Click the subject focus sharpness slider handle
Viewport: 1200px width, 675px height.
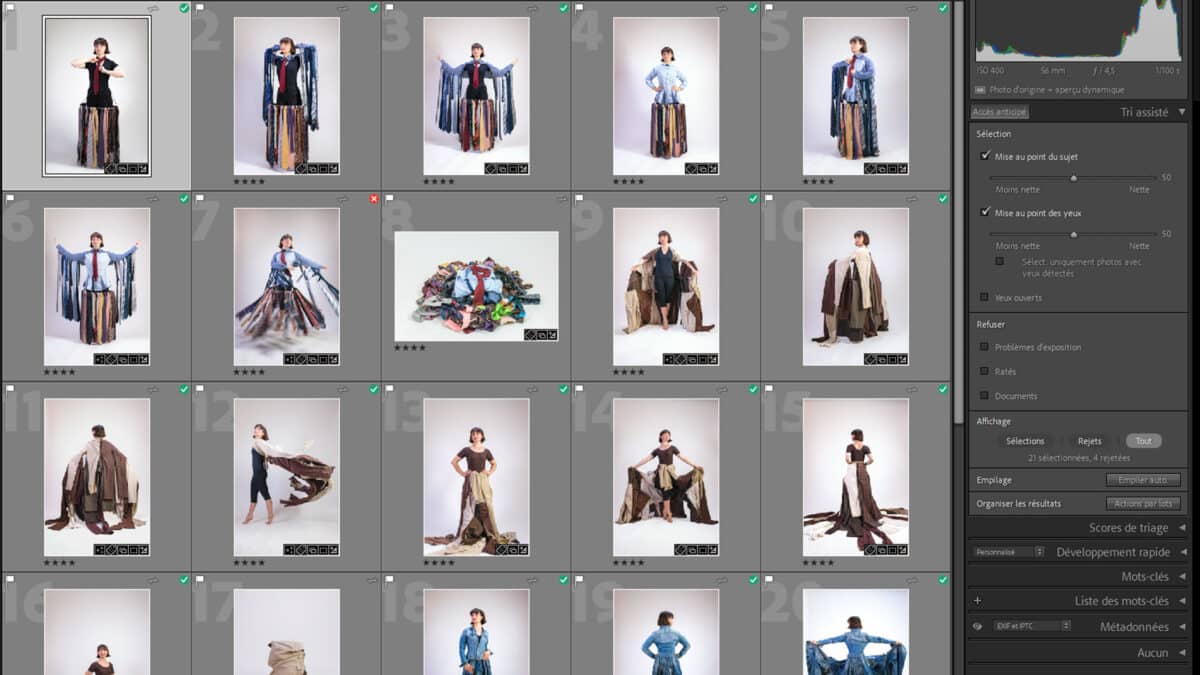(x=1074, y=178)
